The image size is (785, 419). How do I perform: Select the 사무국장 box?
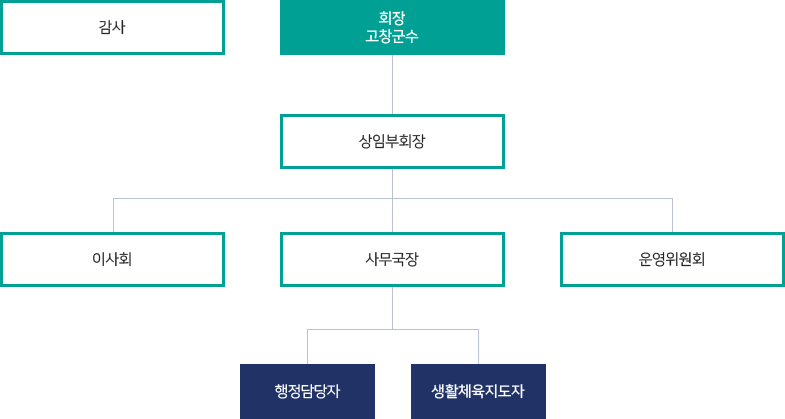pos(392,259)
